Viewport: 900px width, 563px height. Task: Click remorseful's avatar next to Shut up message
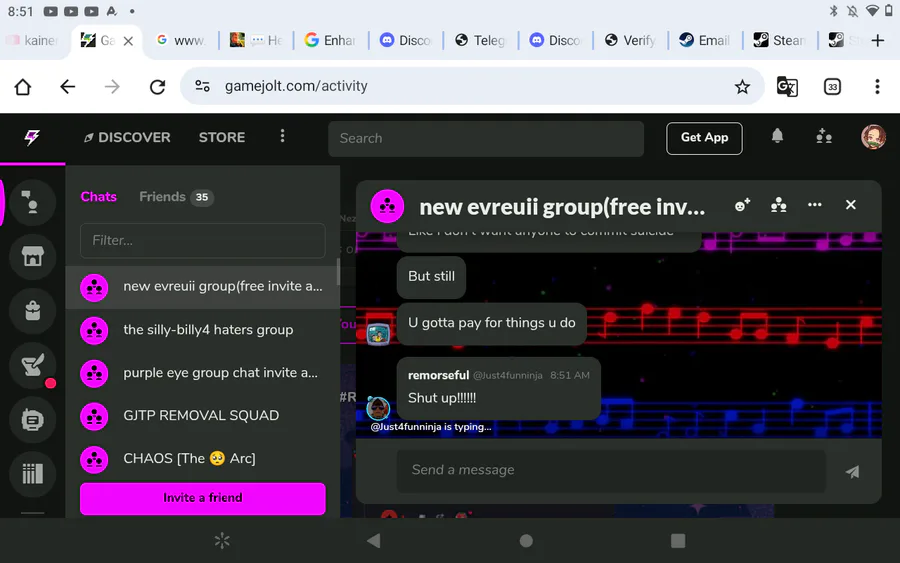pyautogui.click(x=378, y=408)
